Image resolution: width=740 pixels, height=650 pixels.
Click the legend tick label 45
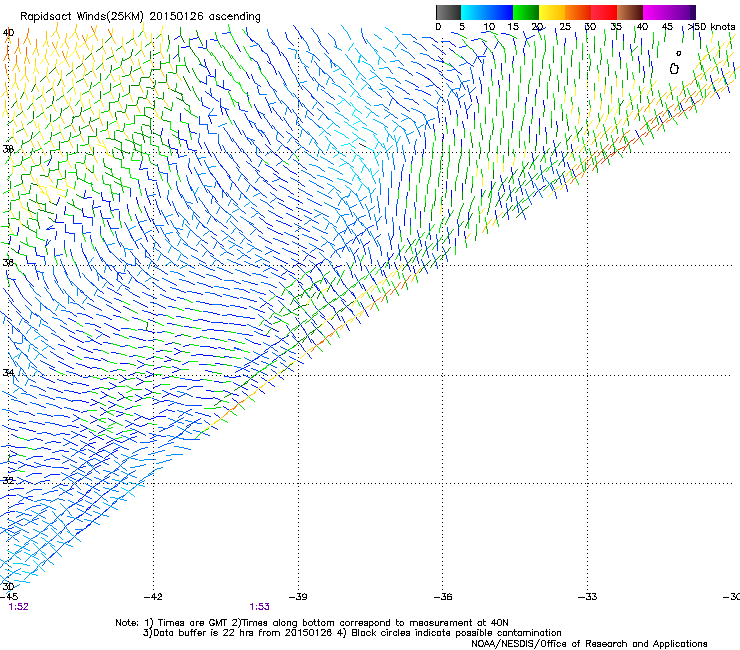(667, 27)
